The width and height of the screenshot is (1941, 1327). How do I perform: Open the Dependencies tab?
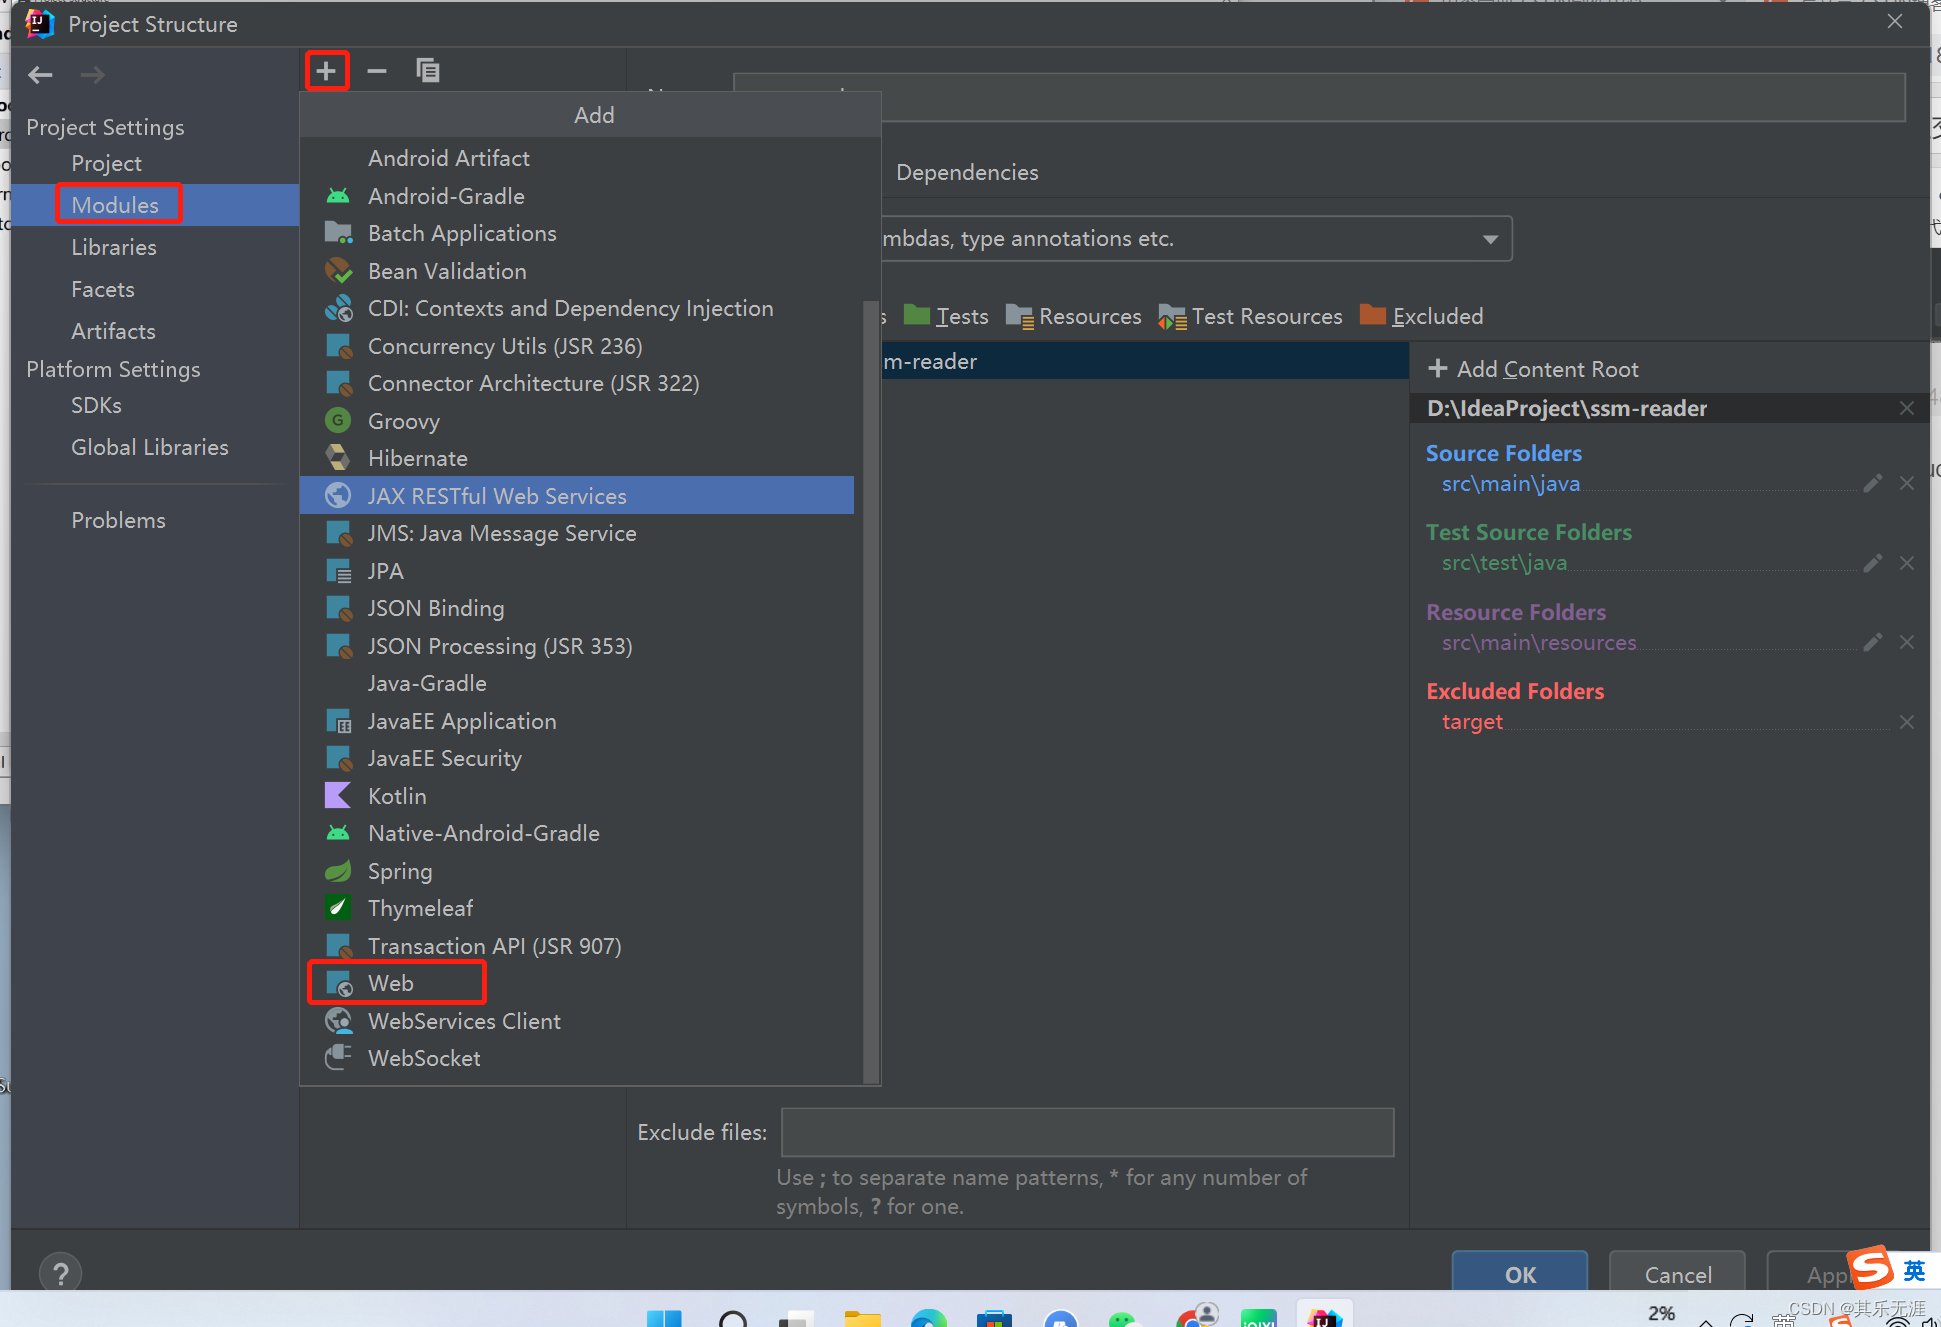[967, 172]
